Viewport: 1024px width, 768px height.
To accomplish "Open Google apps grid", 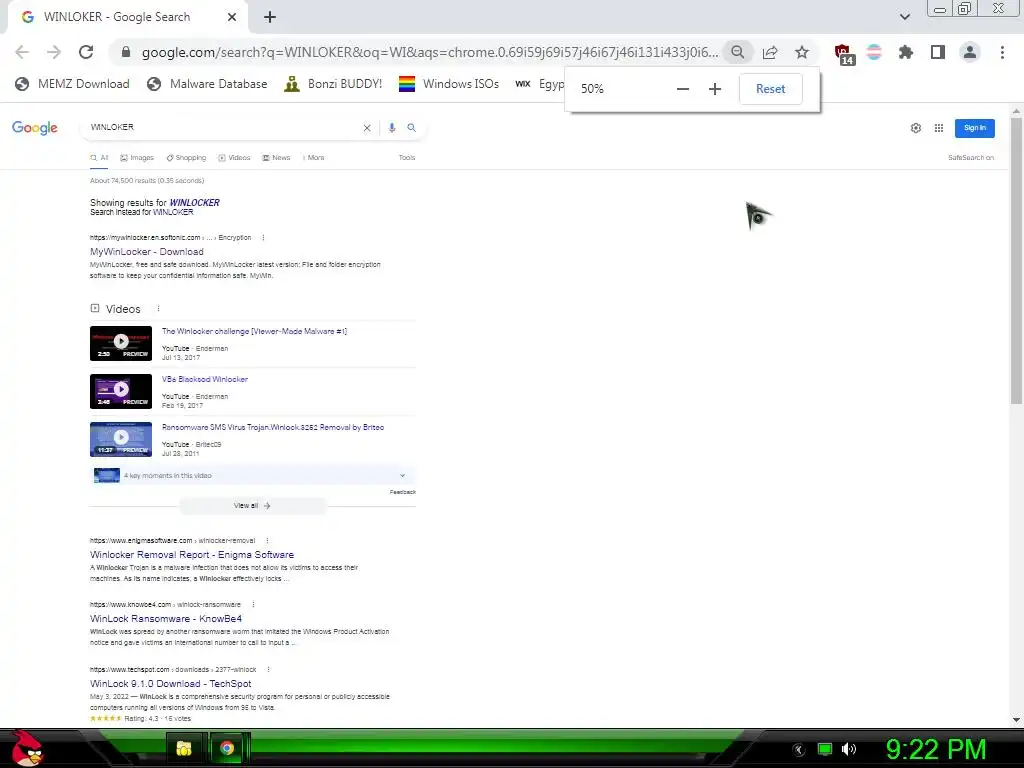I will click(938, 128).
